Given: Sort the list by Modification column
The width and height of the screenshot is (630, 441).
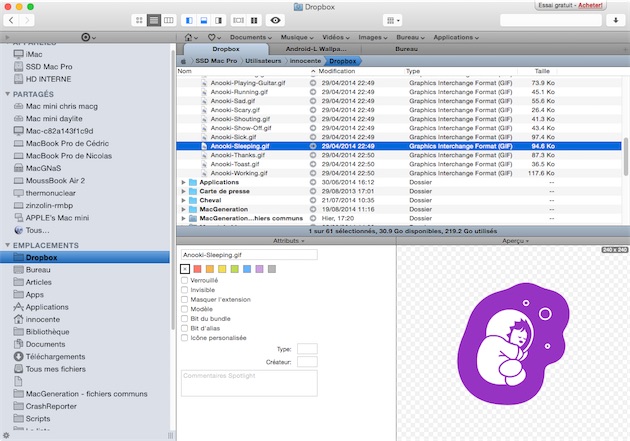Looking at the screenshot, I should pos(337,71).
